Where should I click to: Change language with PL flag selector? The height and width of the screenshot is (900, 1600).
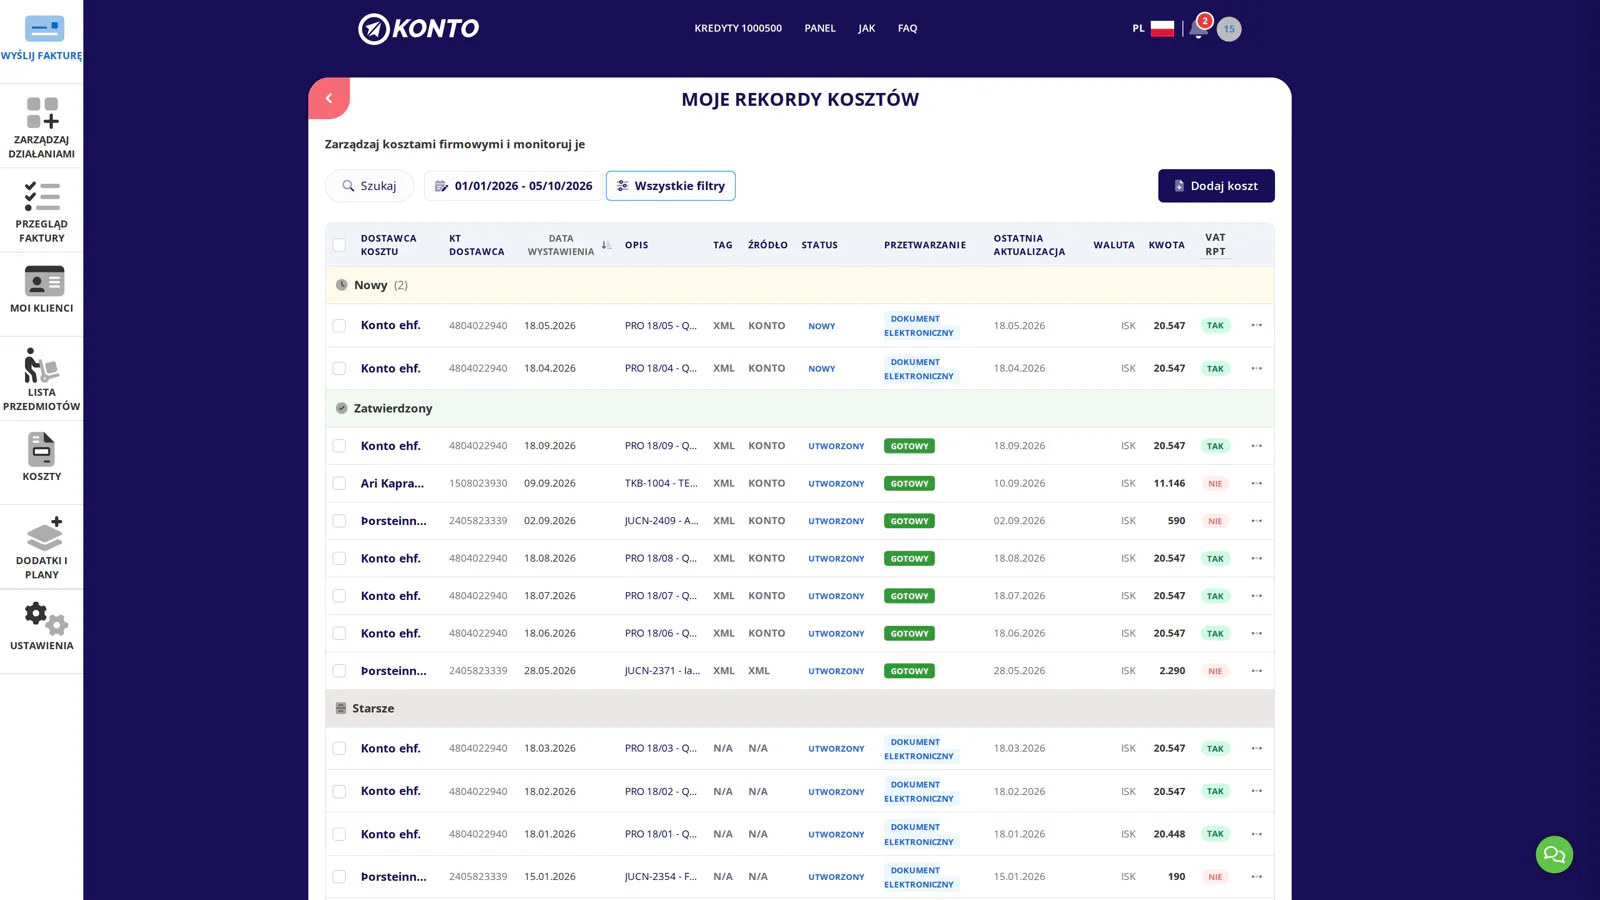(1153, 28)
